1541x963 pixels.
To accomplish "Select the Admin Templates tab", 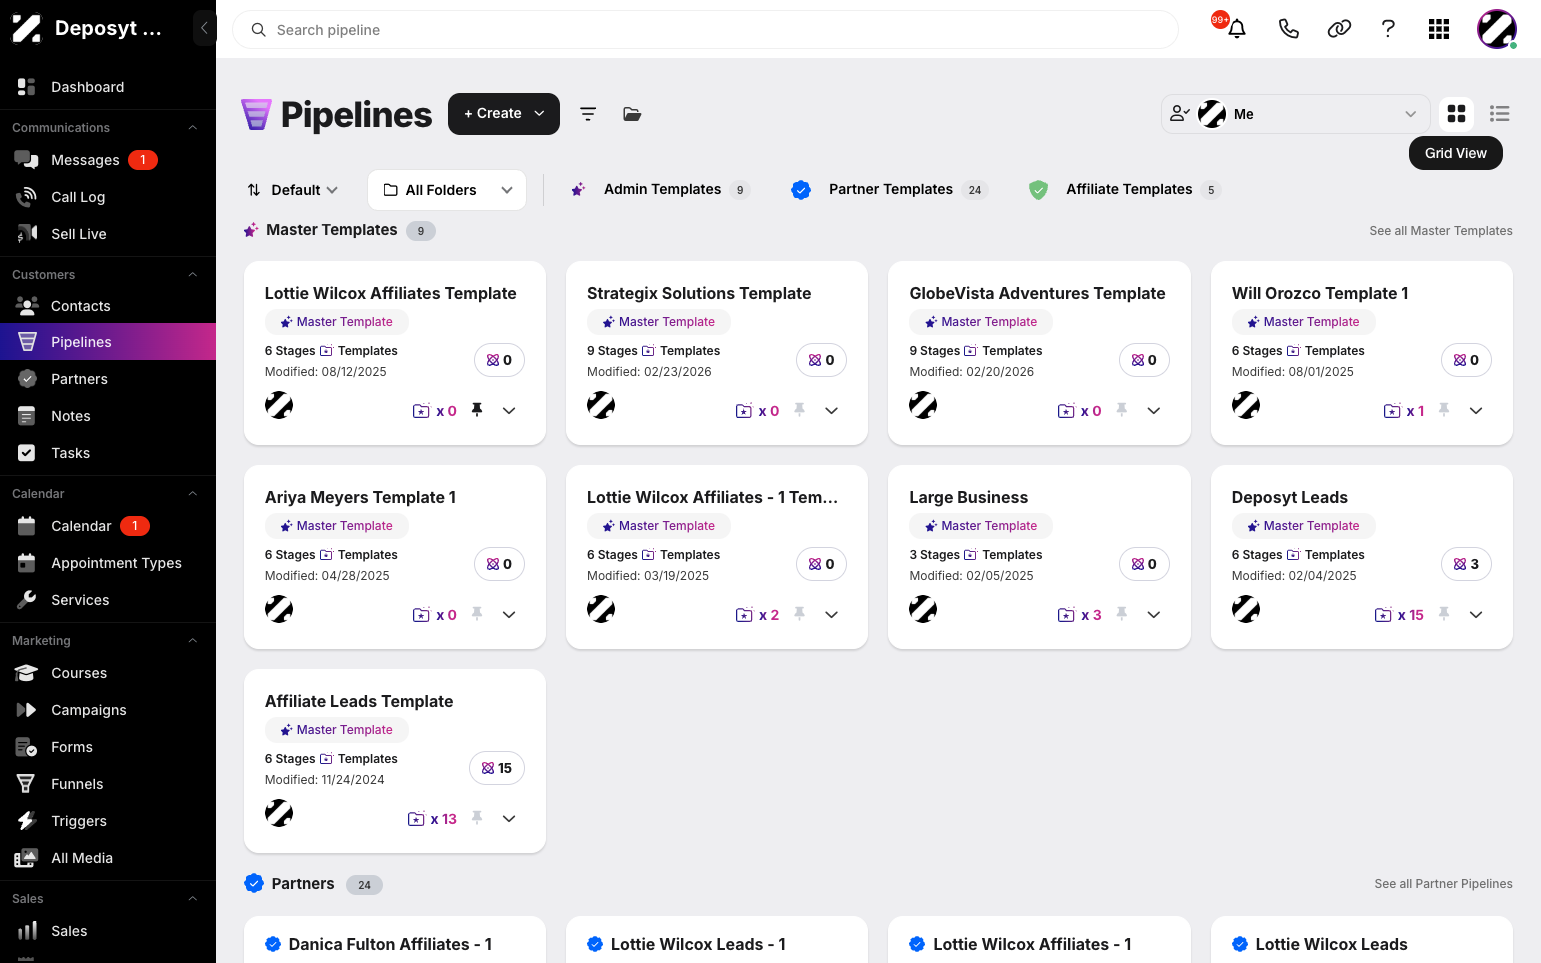I will [x=659, y=190].
